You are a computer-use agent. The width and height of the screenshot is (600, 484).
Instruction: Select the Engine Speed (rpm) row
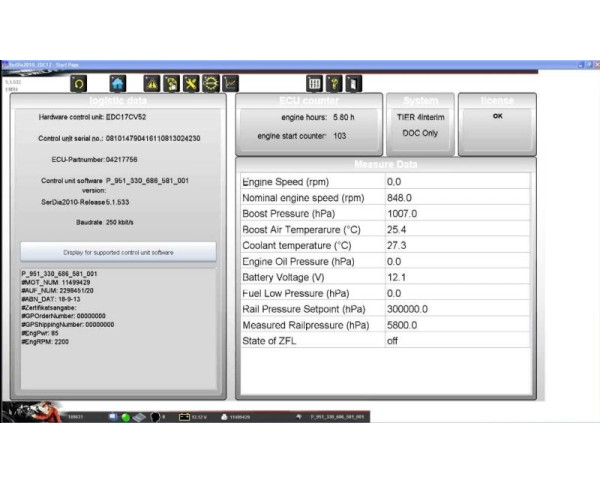(x=384, y=182)
